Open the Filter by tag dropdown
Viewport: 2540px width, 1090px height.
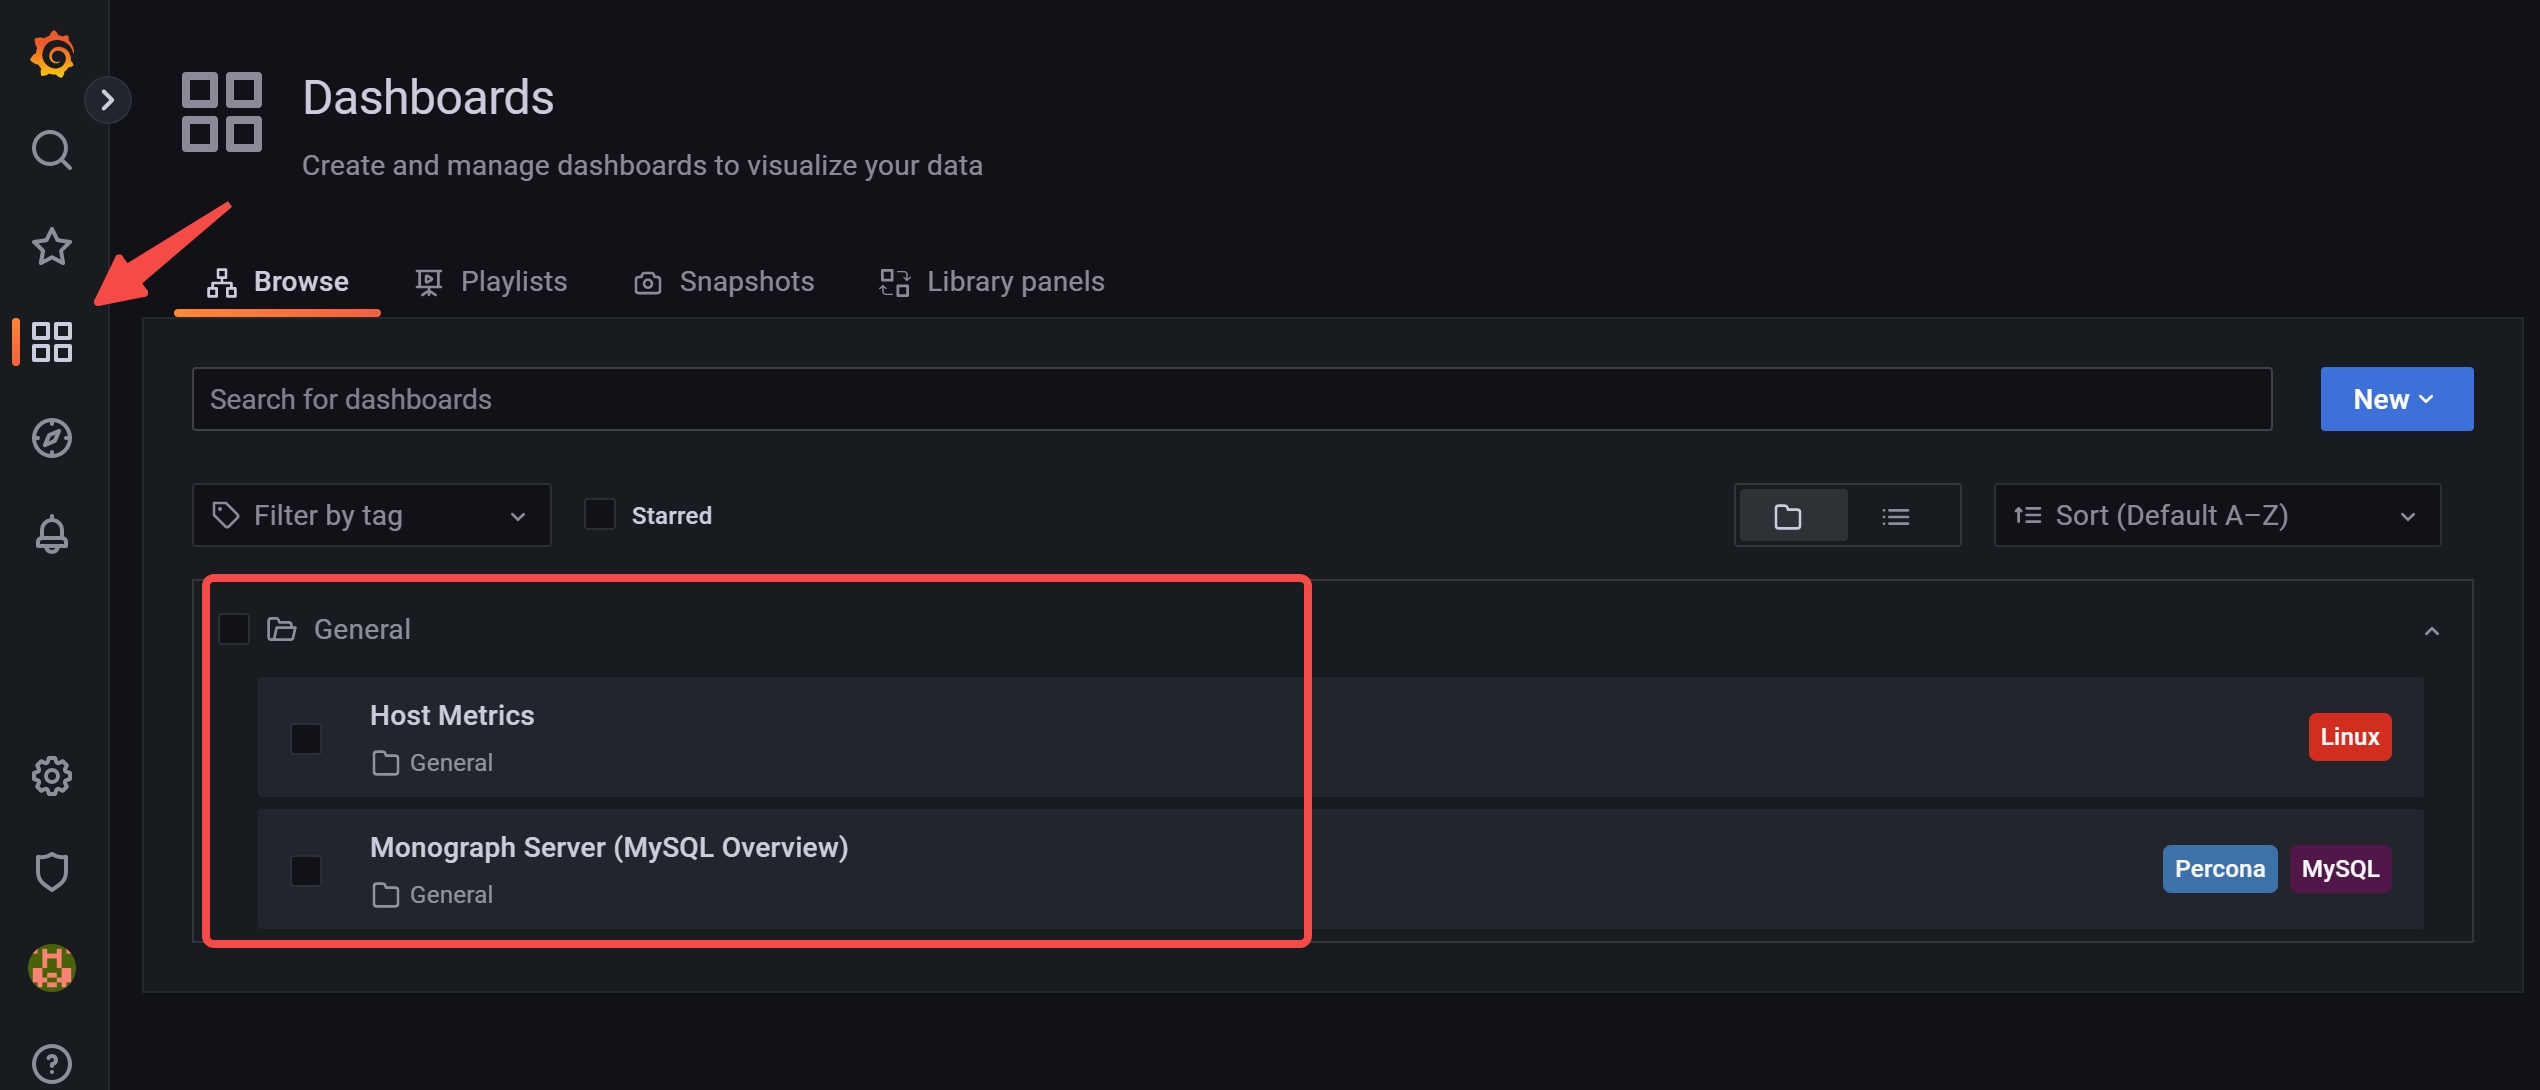click(x=371, y=515)
